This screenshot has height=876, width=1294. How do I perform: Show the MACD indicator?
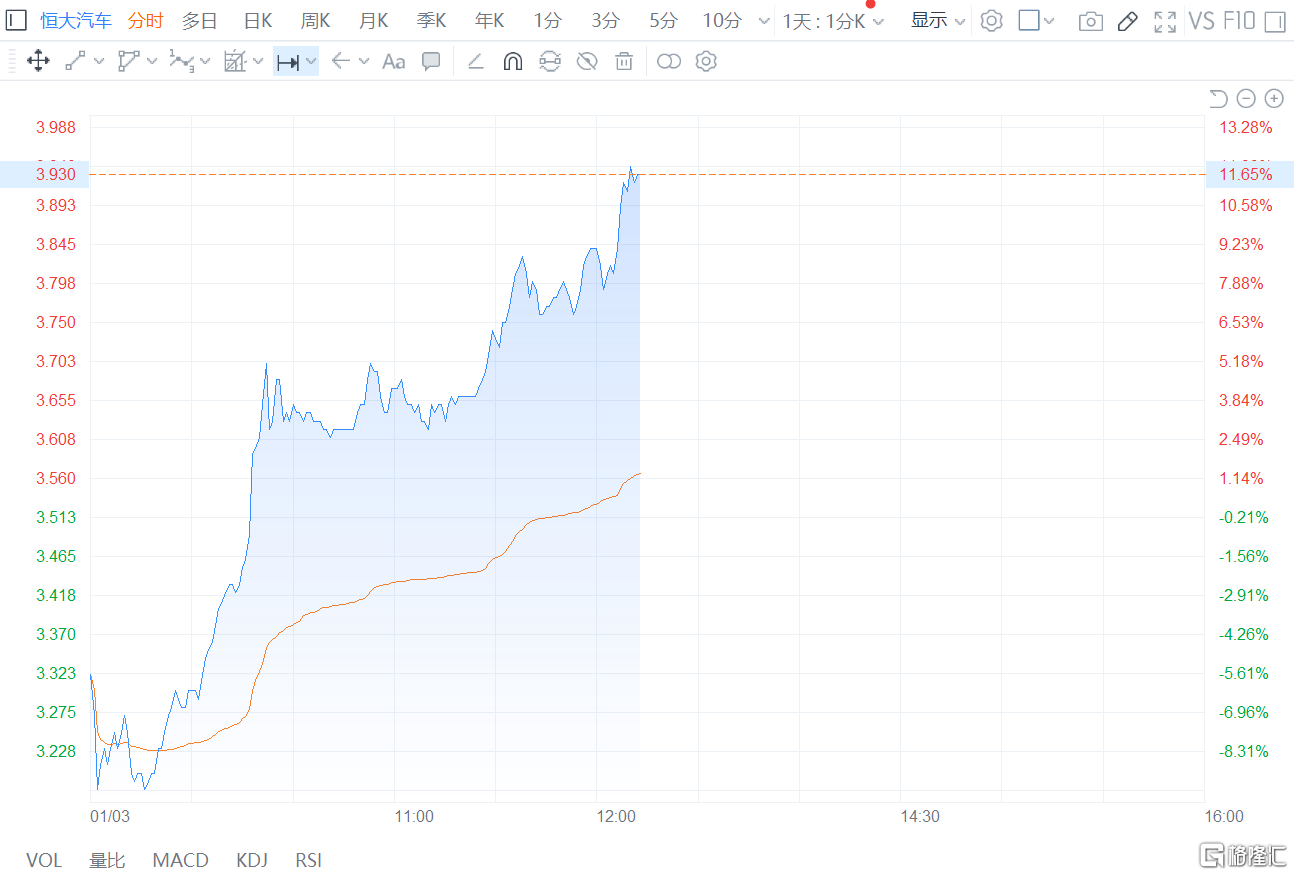click(x=181, y=860)
